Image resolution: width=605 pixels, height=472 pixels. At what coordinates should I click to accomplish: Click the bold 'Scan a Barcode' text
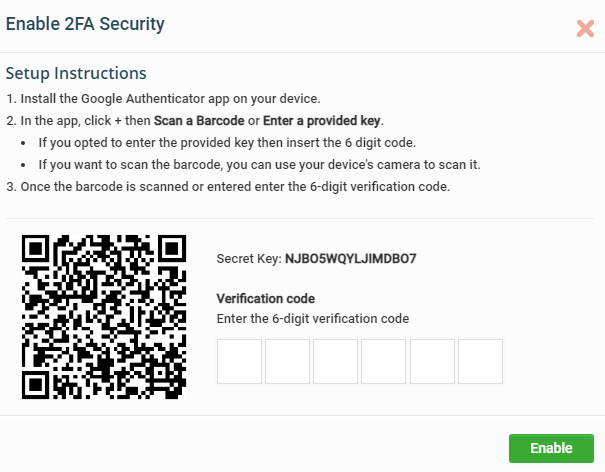[x=199, y=121]
